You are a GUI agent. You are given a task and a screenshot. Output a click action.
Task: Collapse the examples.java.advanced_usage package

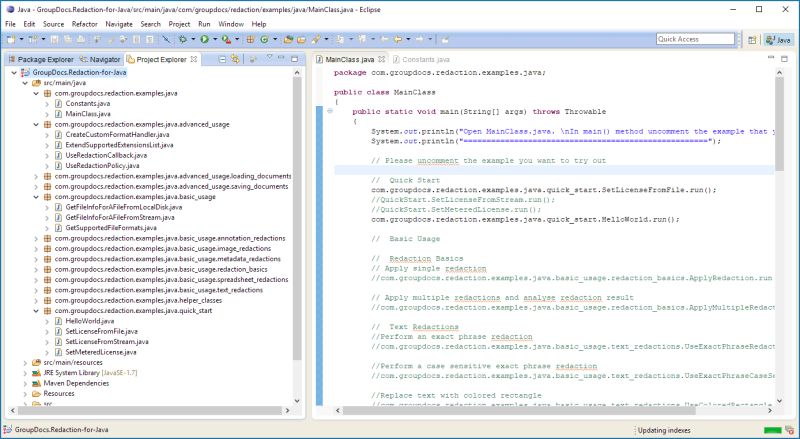tap(36, 124)
